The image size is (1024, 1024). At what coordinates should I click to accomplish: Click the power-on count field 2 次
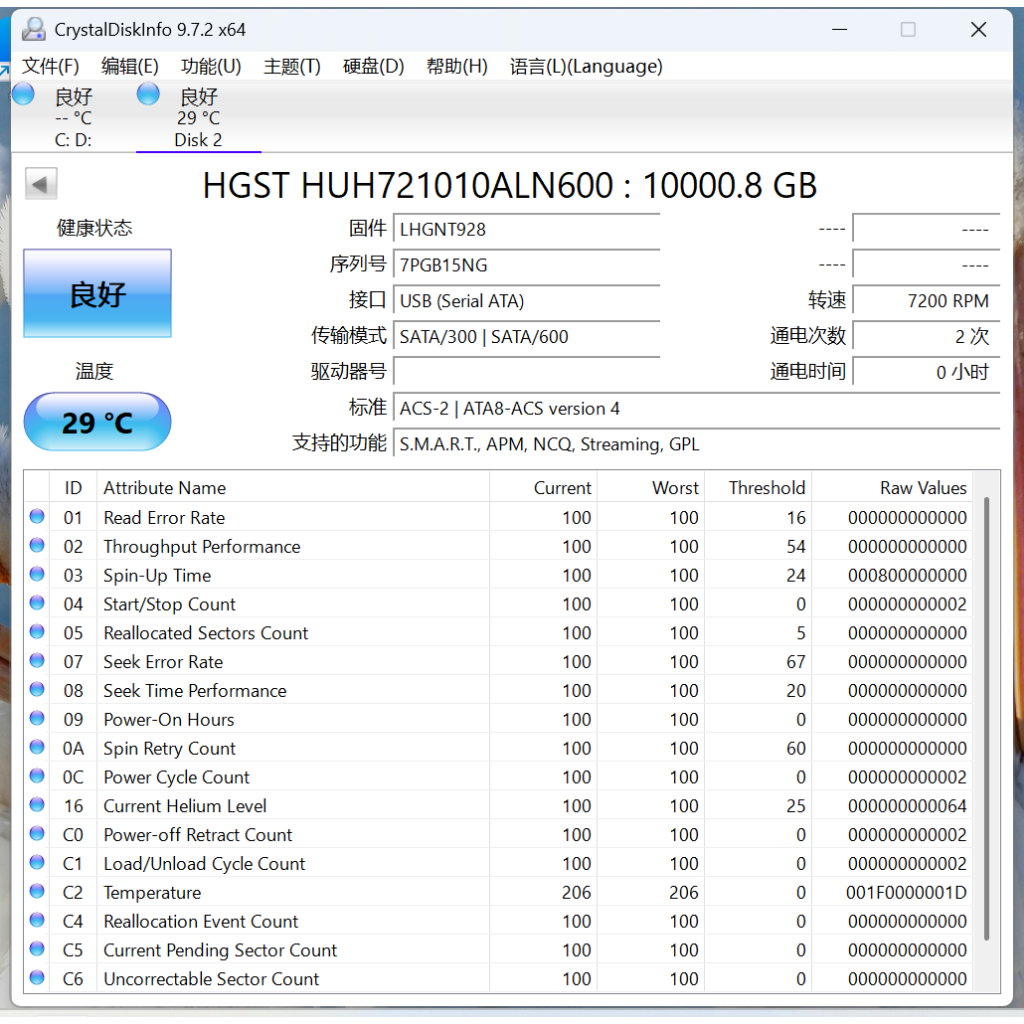click(926, 337)
